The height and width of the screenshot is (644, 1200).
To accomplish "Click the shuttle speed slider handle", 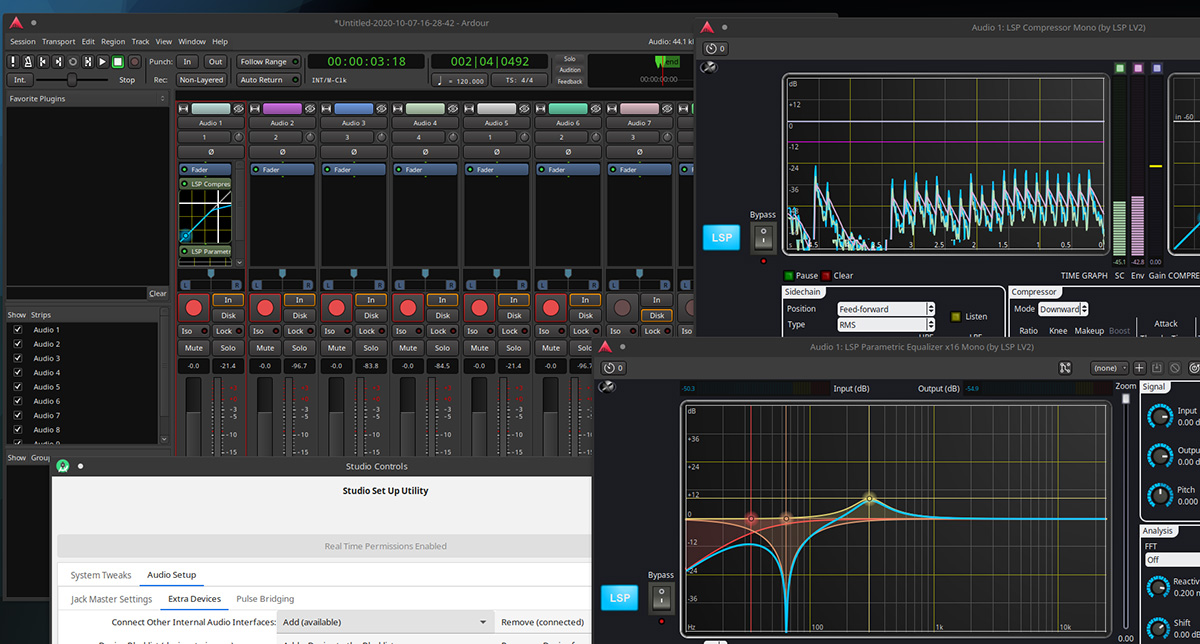I will click(x=72, y=80).
